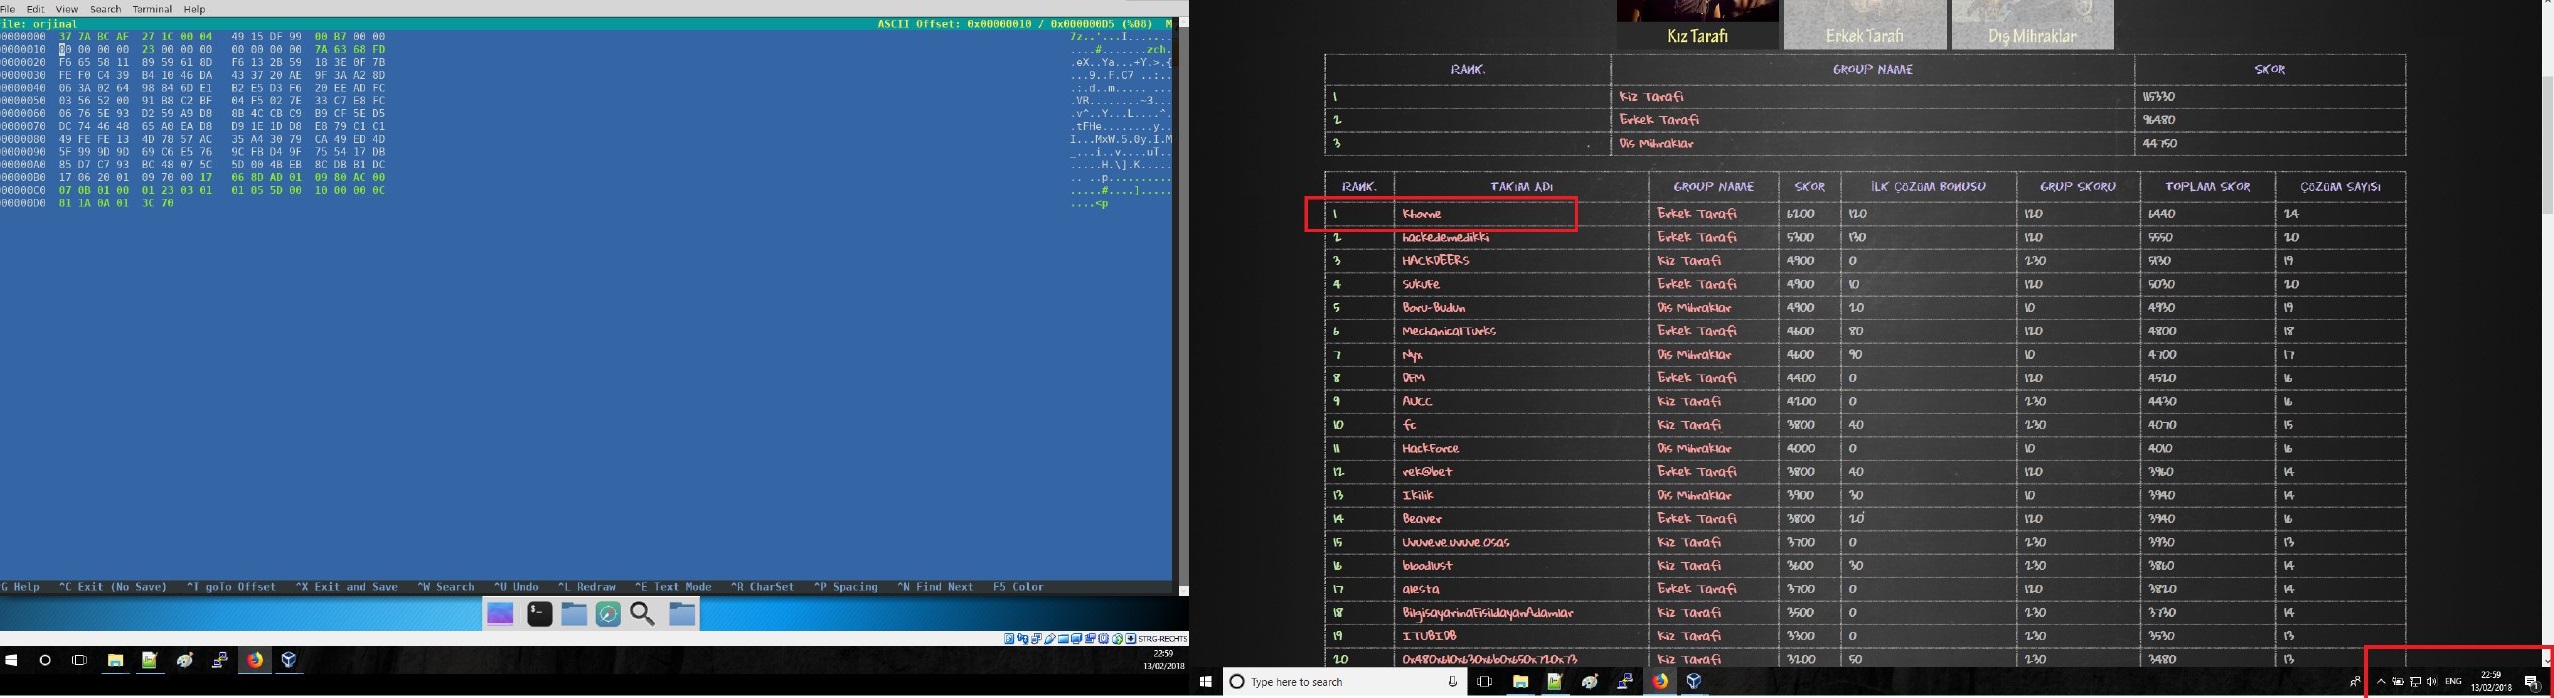Open the action center notifications icon
2554x698 pixels.
point(2532,683)
